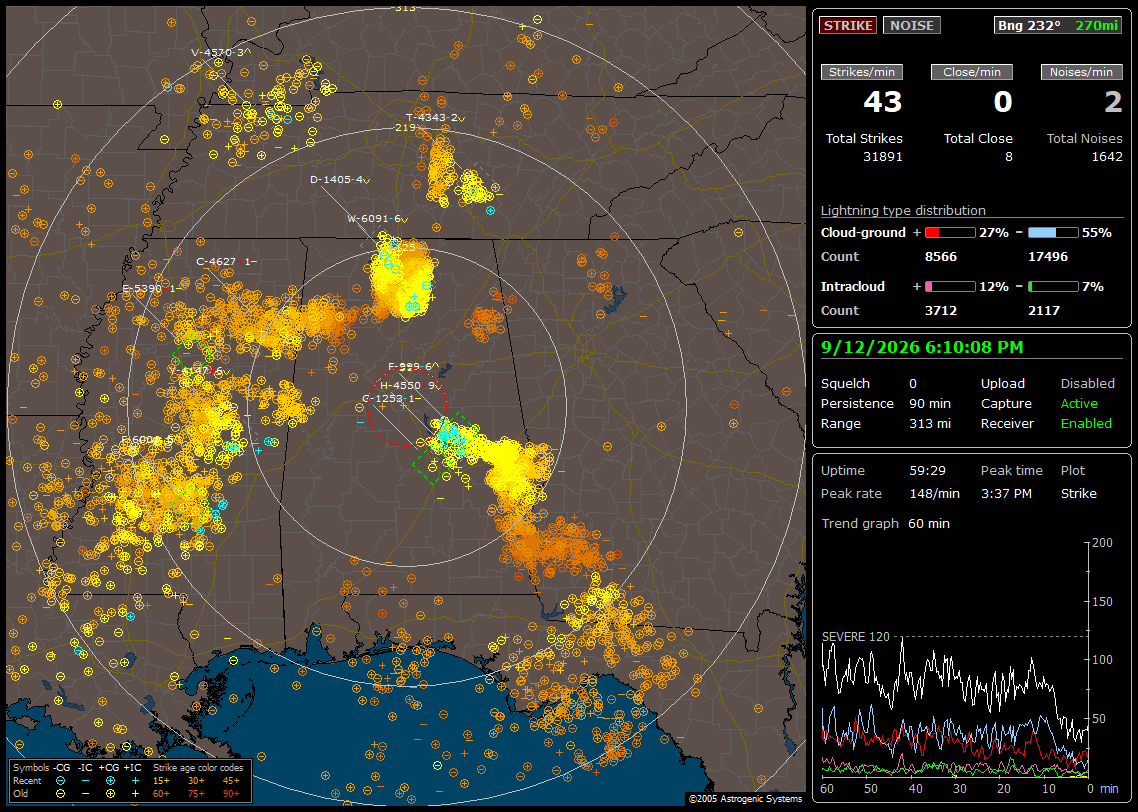1138x812 pixels.
Task: Click the Noises/min header label
Action: click(x=1081, y=72)
